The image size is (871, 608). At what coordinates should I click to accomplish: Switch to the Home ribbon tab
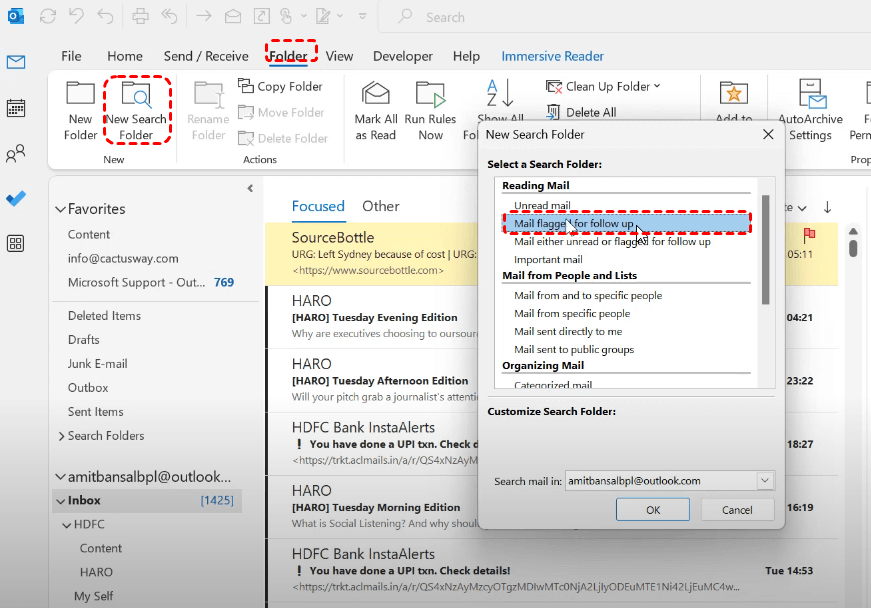[x=125, y=56]
